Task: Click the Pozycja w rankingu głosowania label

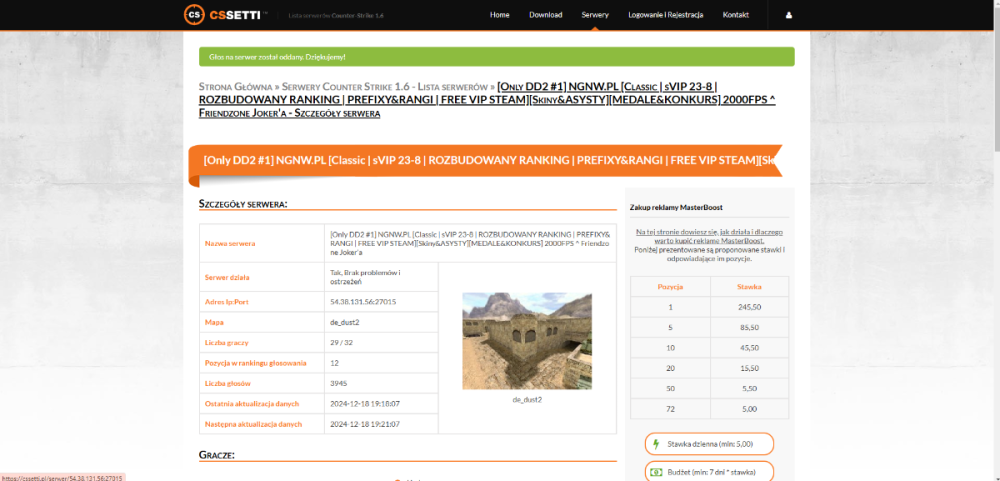Action: coord(255,363)
